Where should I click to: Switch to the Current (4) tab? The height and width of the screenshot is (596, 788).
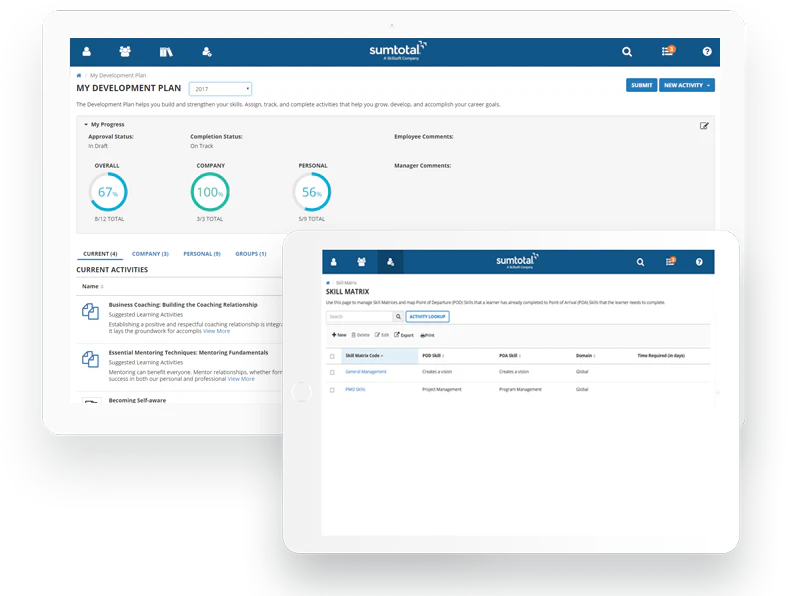100,254
